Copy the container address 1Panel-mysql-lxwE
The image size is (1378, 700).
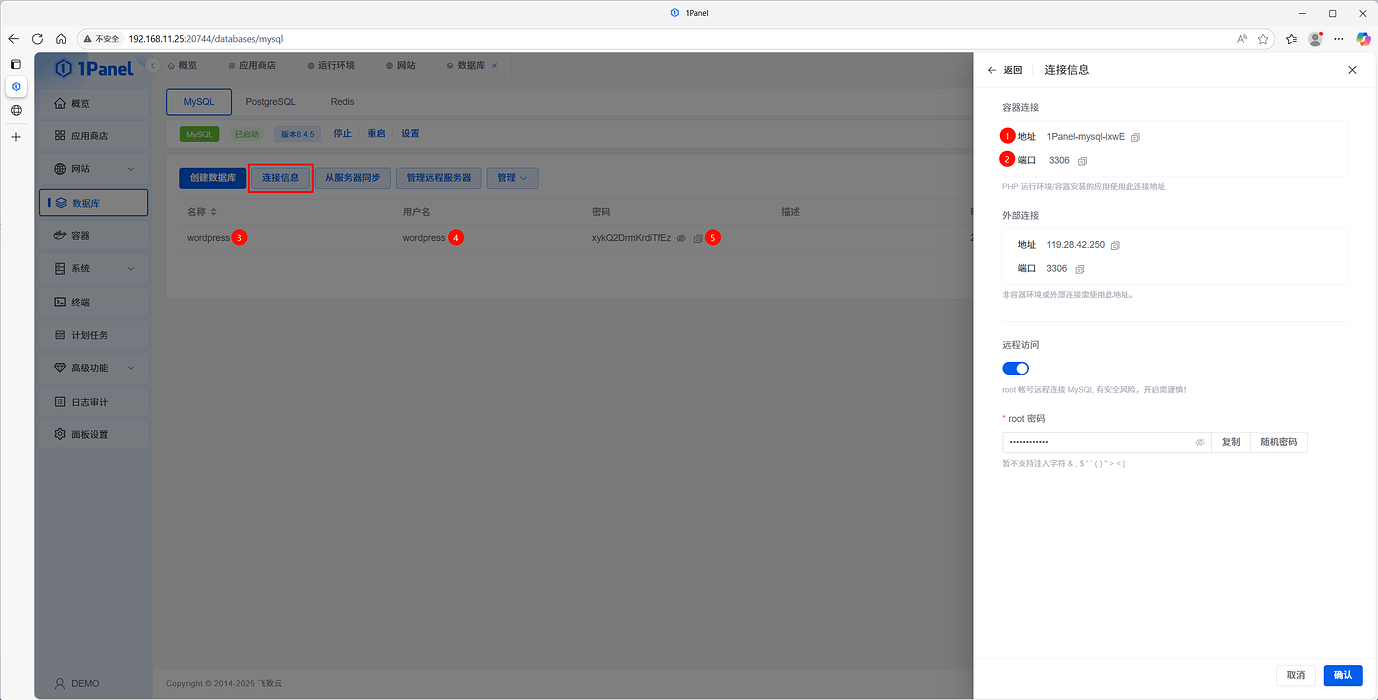[x=1134, y=135]
